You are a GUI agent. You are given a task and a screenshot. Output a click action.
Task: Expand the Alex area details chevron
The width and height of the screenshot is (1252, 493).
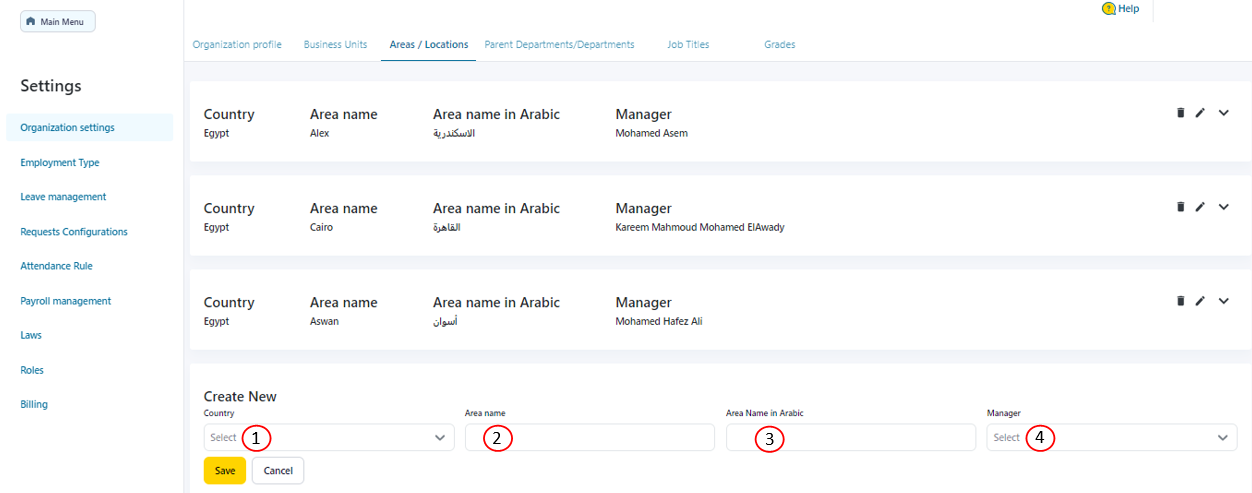point(1223,113)
